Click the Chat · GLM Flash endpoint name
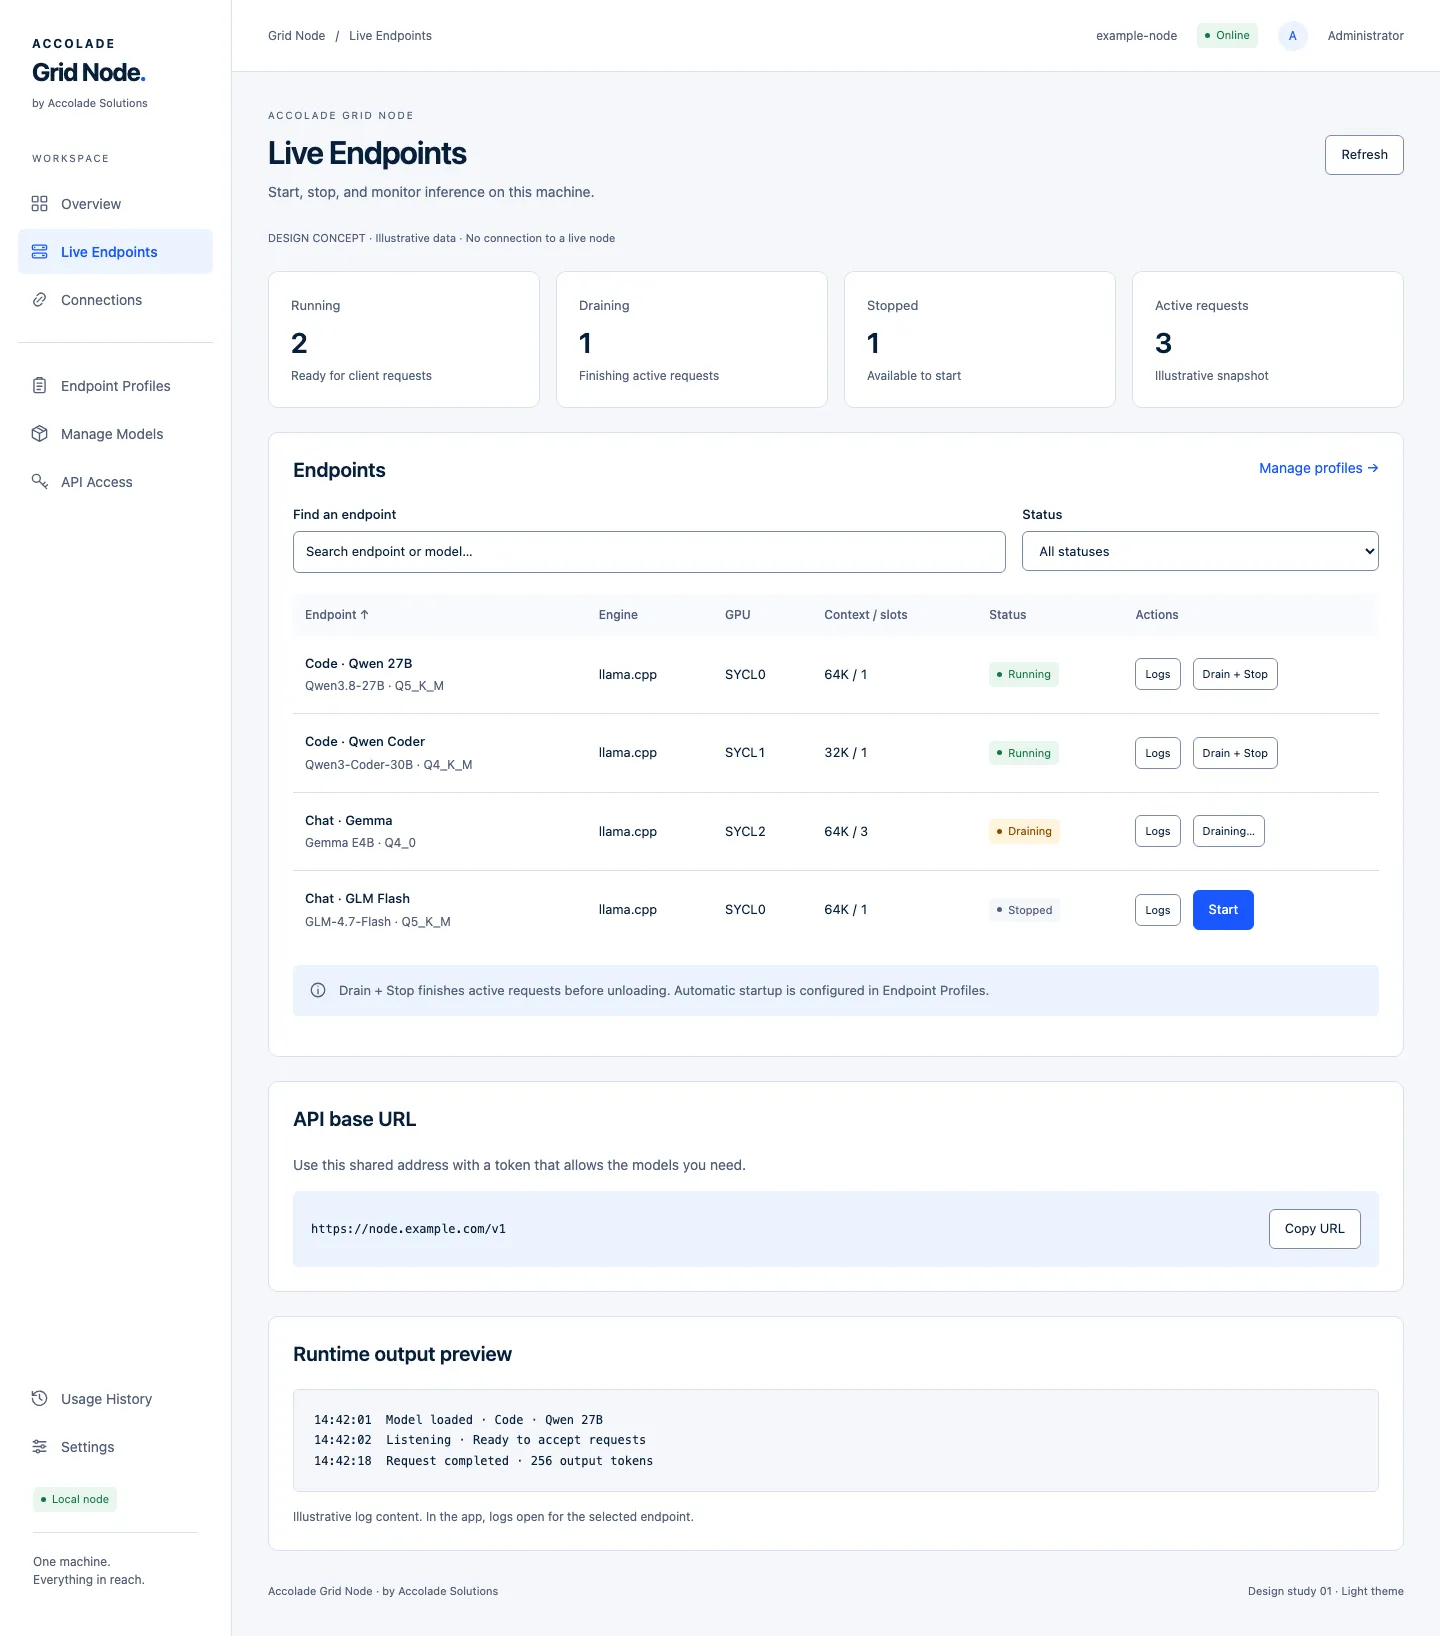The width and height of the screenshot is (1440, 1636). point(358,899)
